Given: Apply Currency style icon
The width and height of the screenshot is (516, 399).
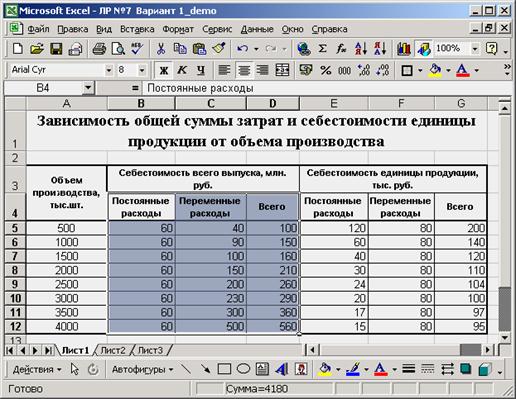Looking at the screenshot, I should pyautogui.click(x=306, y=70).
